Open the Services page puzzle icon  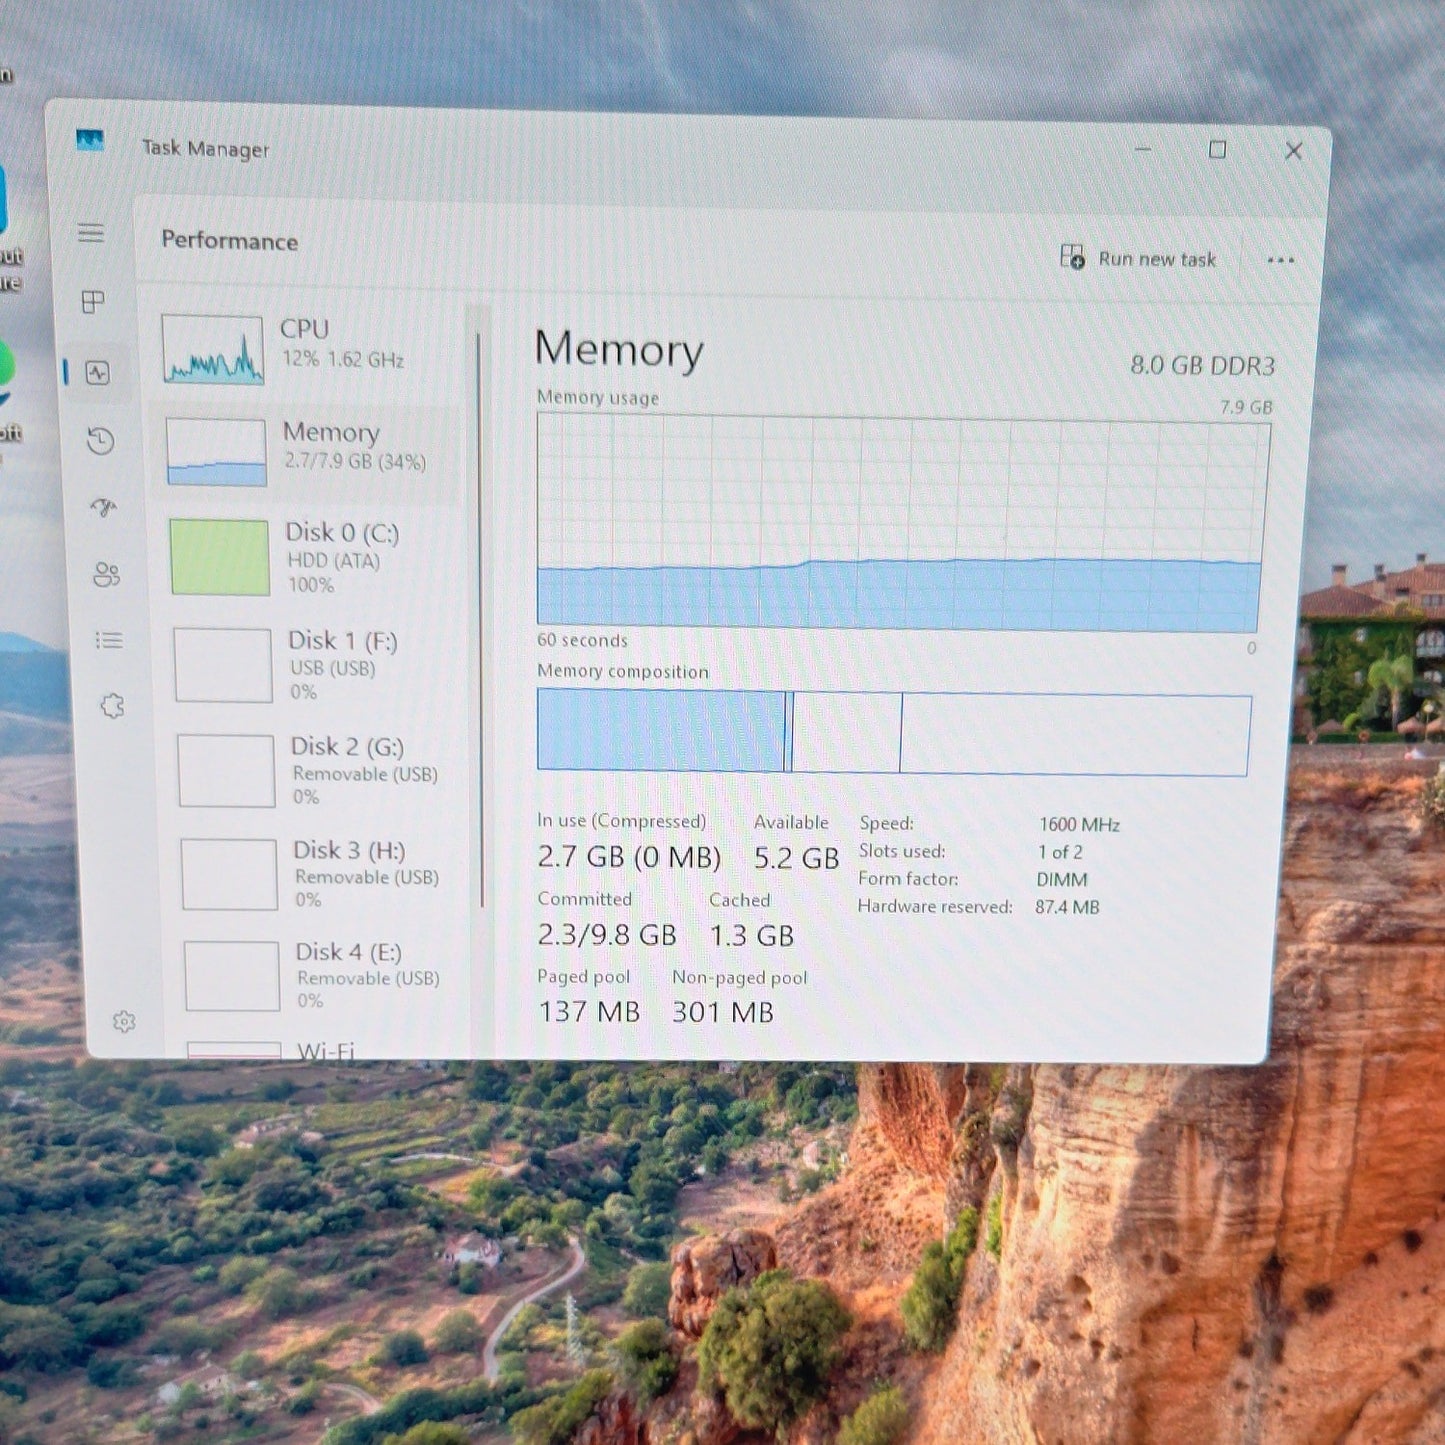click(x=112, y=706)
